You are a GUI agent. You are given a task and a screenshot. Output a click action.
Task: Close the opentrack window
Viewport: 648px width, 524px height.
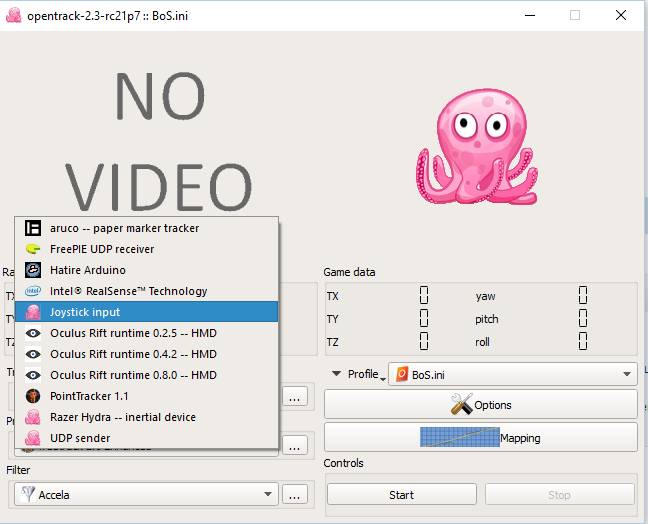[x=621, y=15]
